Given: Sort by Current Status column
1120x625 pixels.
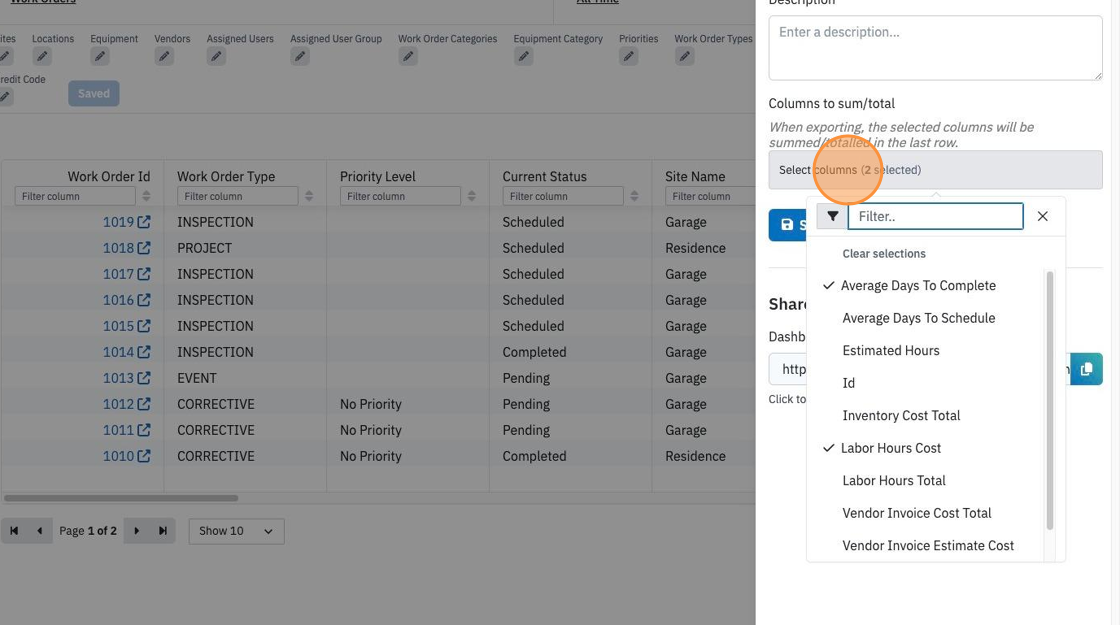Looking at the screenshot, I should tap(634, 196).
